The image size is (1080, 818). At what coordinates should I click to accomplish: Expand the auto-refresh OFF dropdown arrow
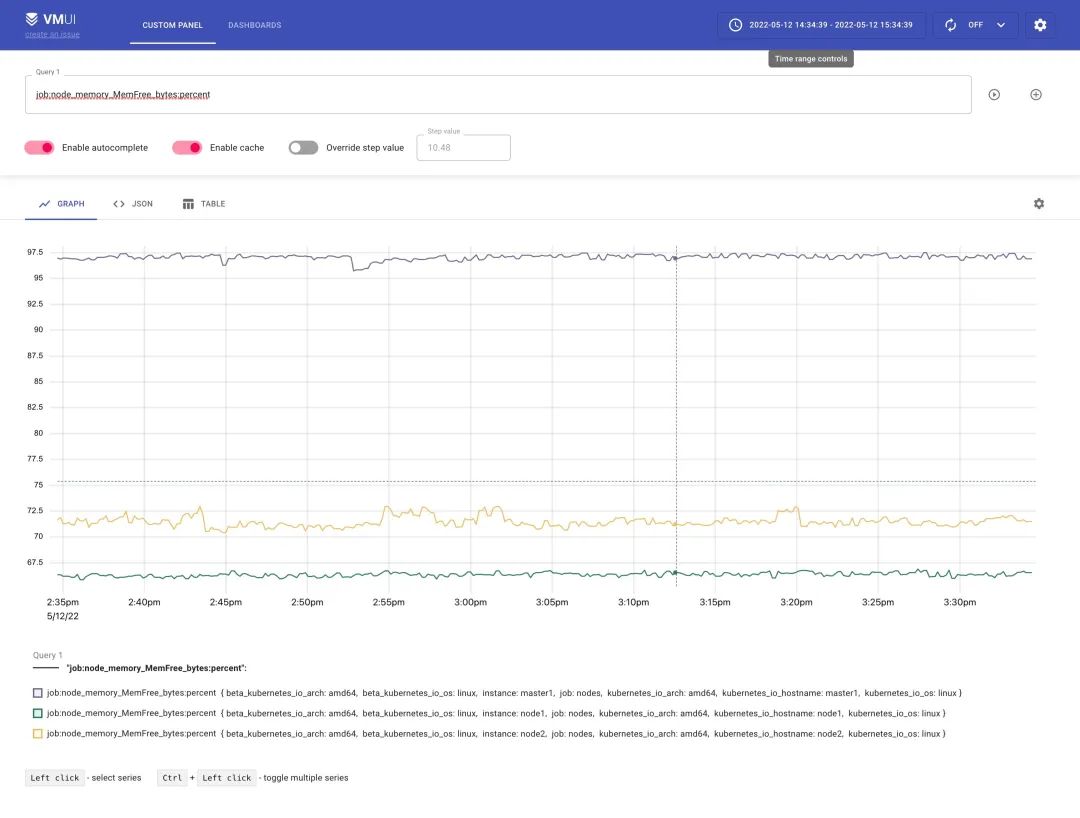click(x=1001, y=25)
